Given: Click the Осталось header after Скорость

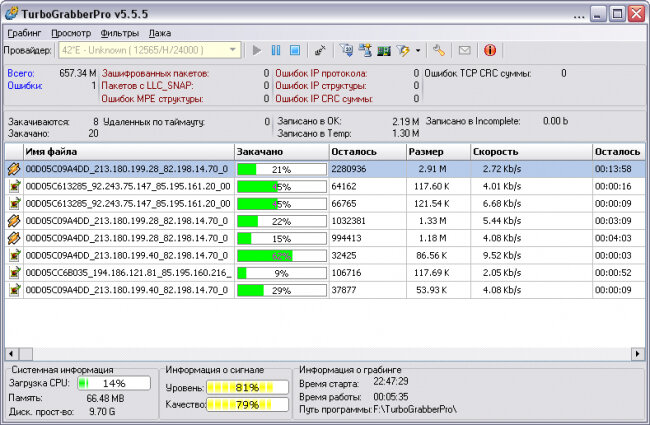Looking at the screenshot, I should [x=618, y=152].
